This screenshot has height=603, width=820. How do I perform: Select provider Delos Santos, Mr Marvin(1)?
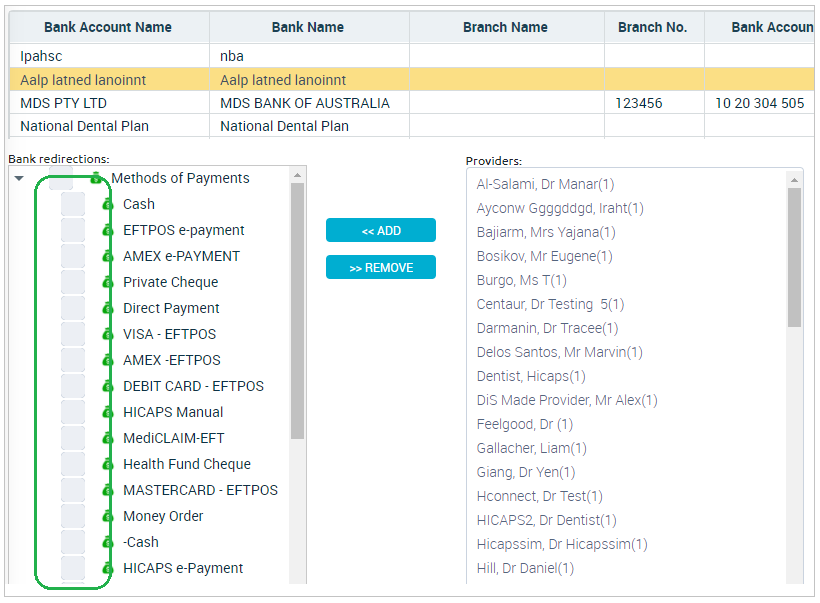click(x=560, y=352)
